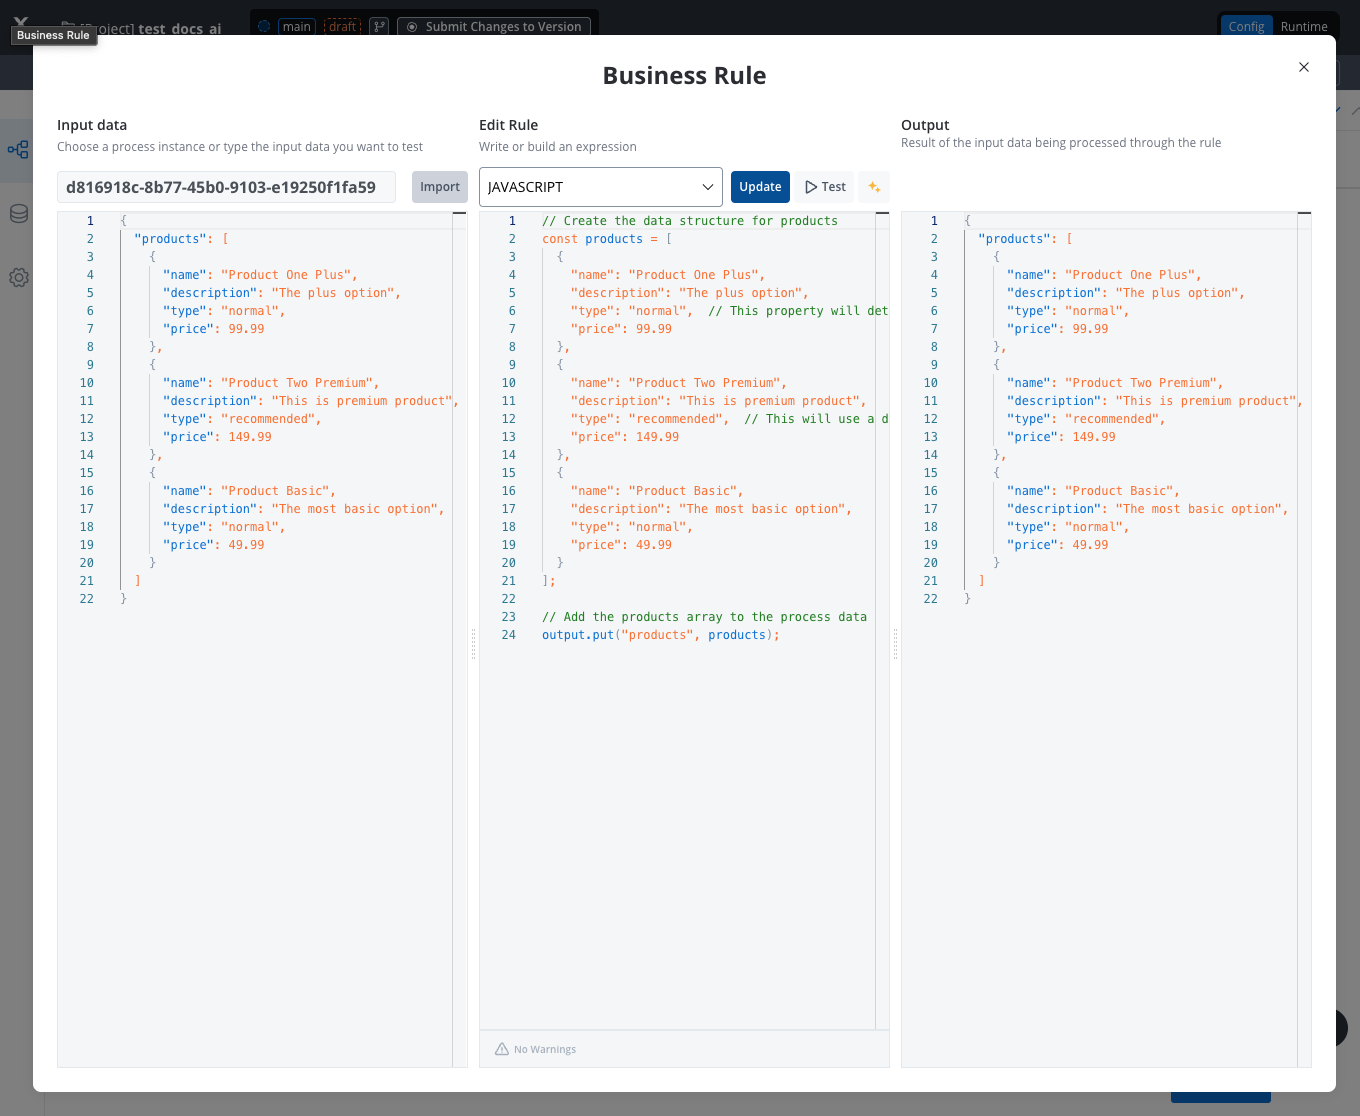Click "Product One Plus" in the Output panel
1360x1116 pixels.
pos(1132,275)
